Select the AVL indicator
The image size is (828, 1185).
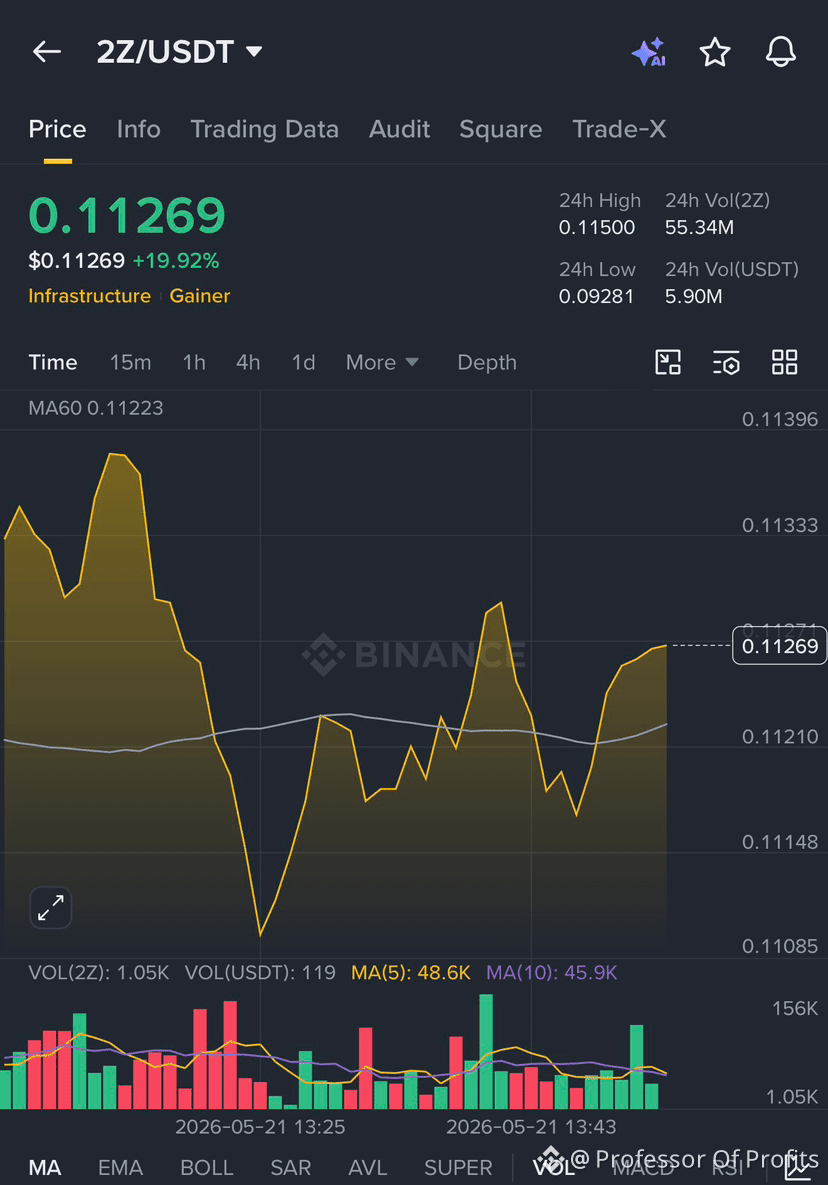coord(368,1168)
